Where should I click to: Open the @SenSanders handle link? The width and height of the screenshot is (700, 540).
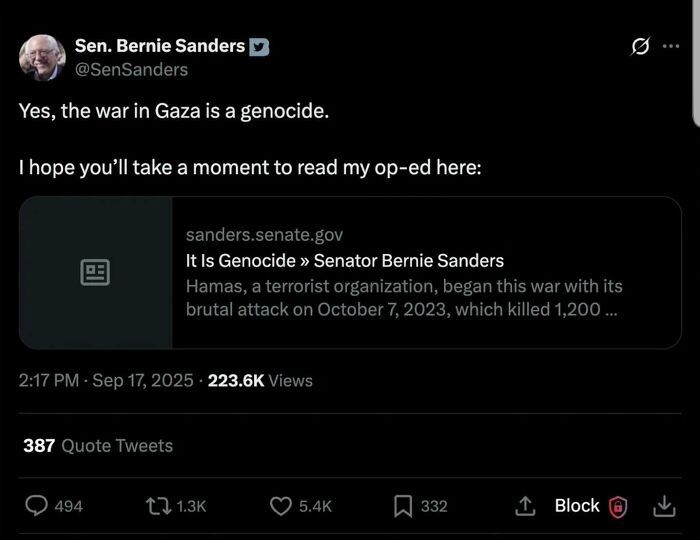tap(131, 69)
